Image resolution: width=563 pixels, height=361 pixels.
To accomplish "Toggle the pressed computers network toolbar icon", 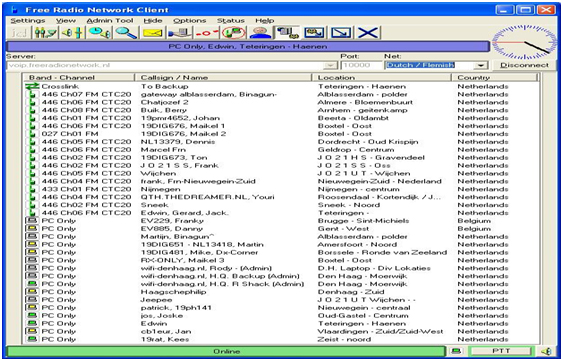I will point(288,33).
